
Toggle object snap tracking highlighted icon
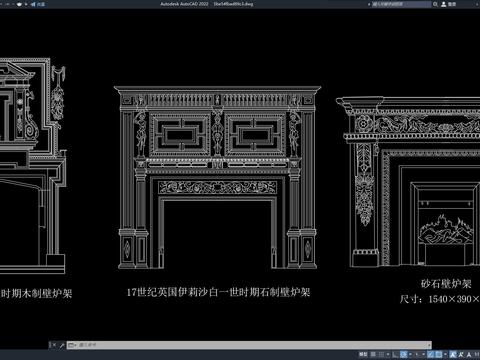[431, 354]
